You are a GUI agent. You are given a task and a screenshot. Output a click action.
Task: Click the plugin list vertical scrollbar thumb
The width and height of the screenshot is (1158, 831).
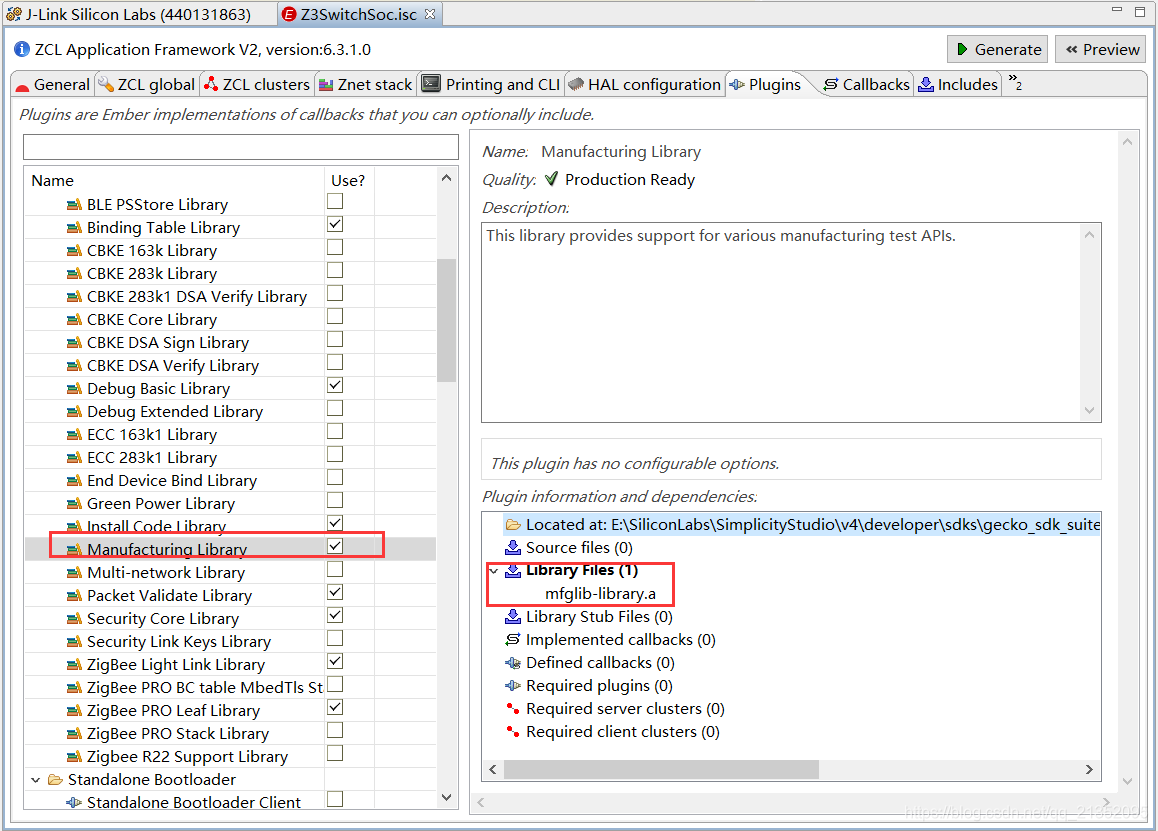tap(446, 320)
